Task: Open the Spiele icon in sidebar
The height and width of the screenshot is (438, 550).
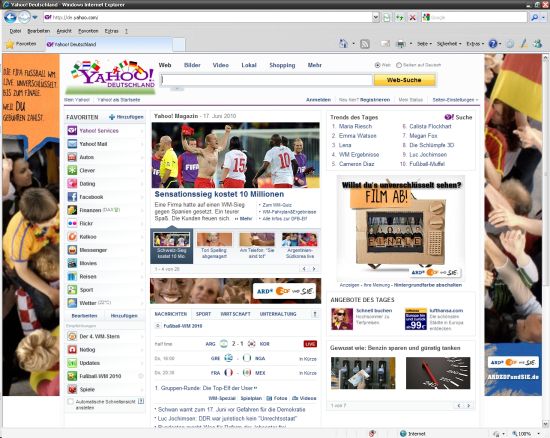Action: [72, 389]
